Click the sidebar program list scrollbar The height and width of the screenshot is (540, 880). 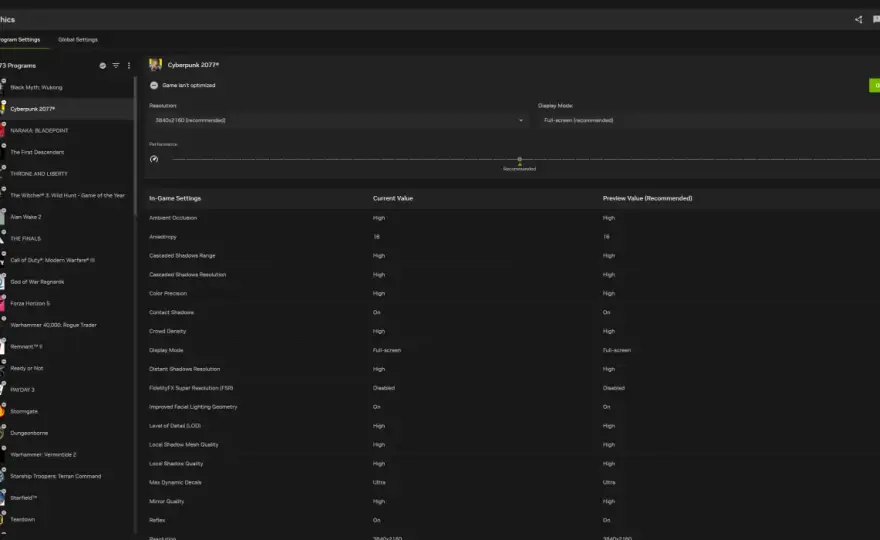[x=135, y=146]
